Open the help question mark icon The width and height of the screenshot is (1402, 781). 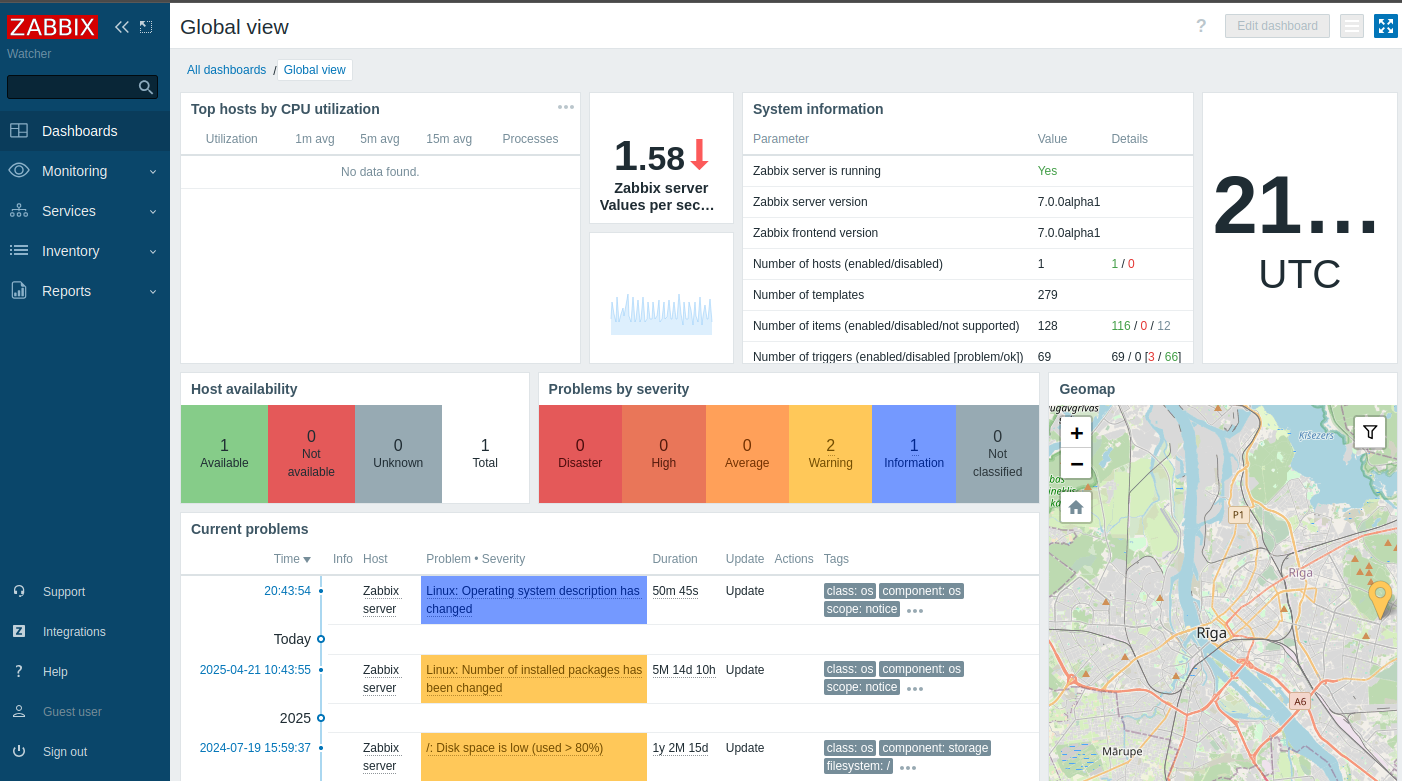point(1201,26)
